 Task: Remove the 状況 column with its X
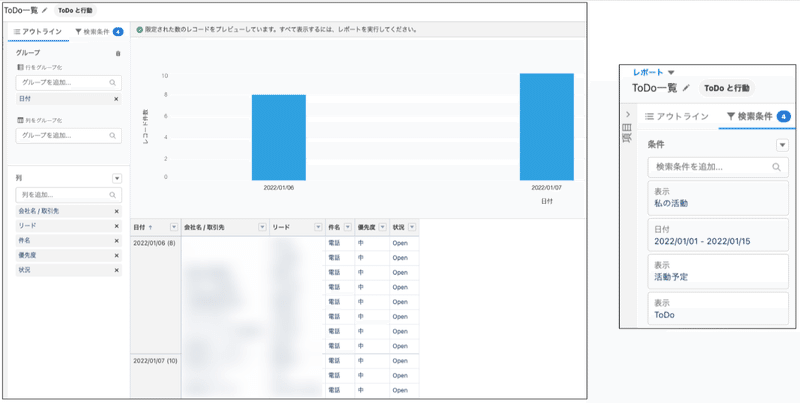point(116,270)
